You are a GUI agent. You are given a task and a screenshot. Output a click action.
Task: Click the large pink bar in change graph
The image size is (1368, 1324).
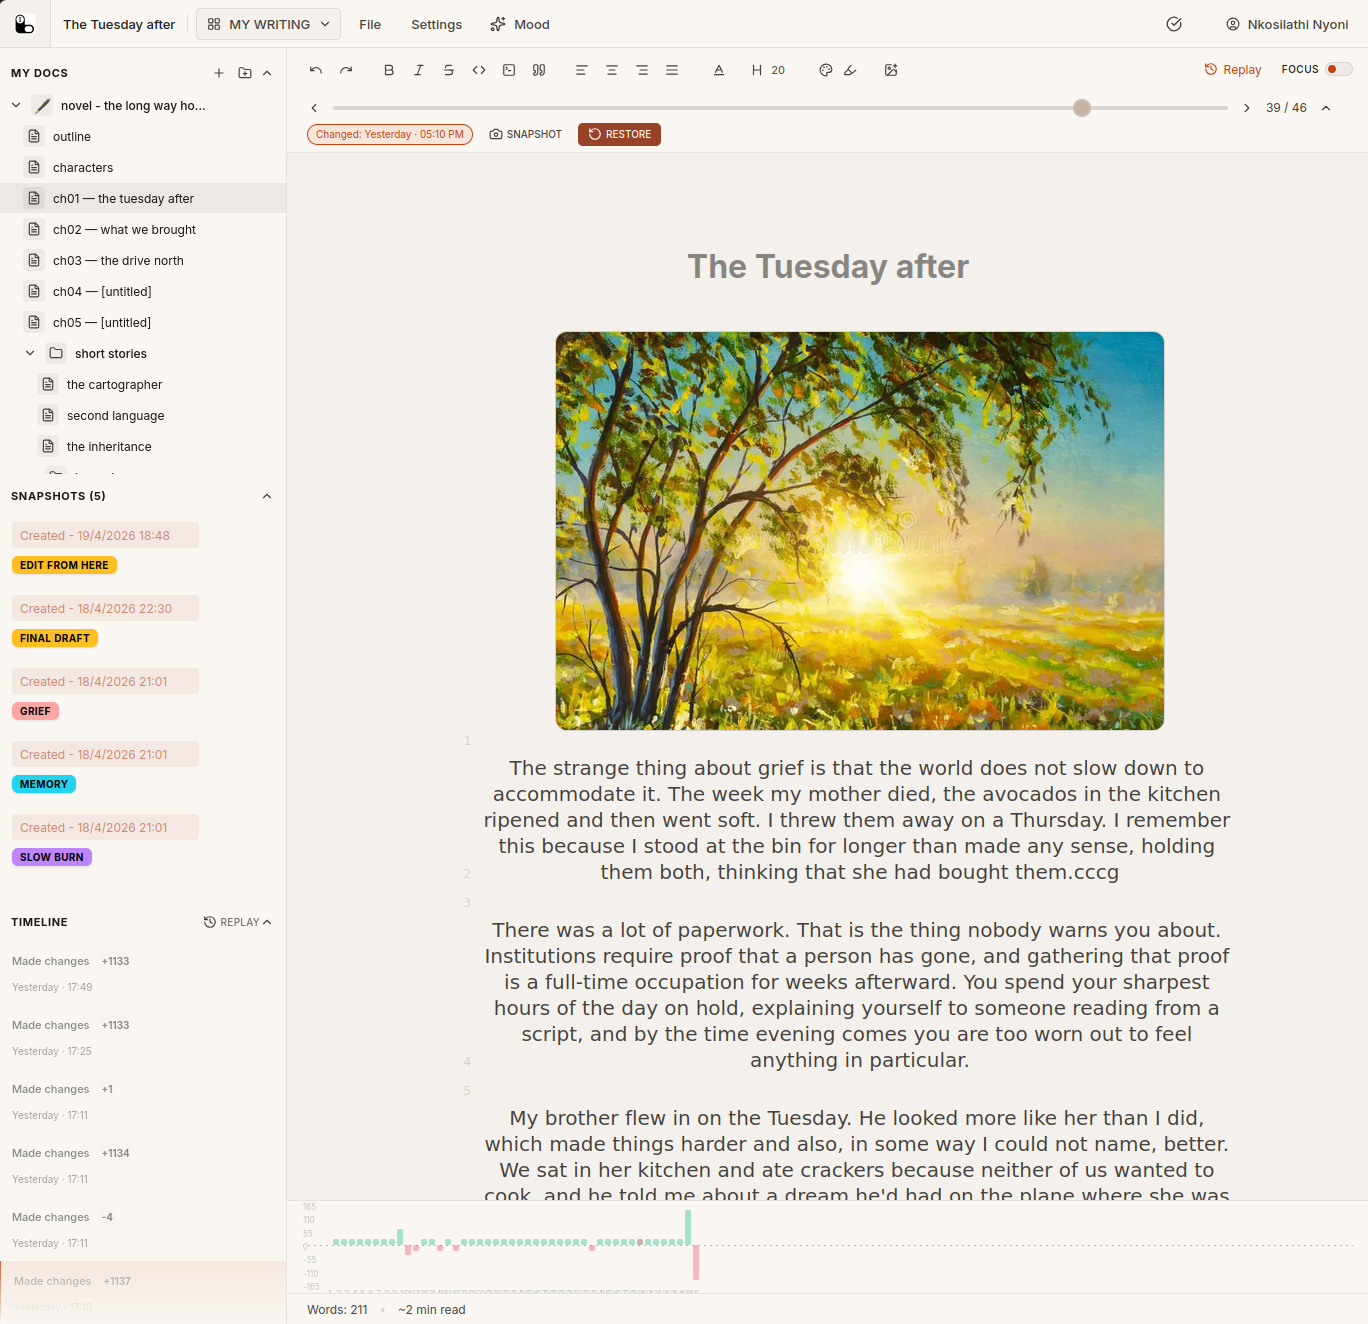[696, 1262]
